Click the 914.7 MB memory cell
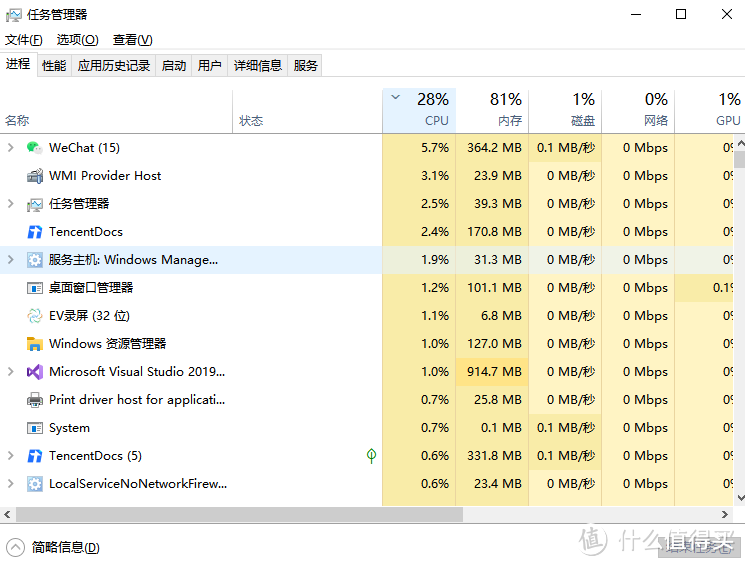 click(x=492, y=372)
